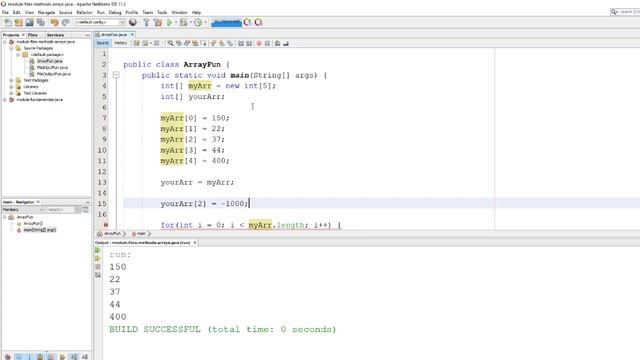The width and height of the screenshot is (640, 360).
Task: Click the New Project toolbar icon
Action: click(x=19, y=22)
